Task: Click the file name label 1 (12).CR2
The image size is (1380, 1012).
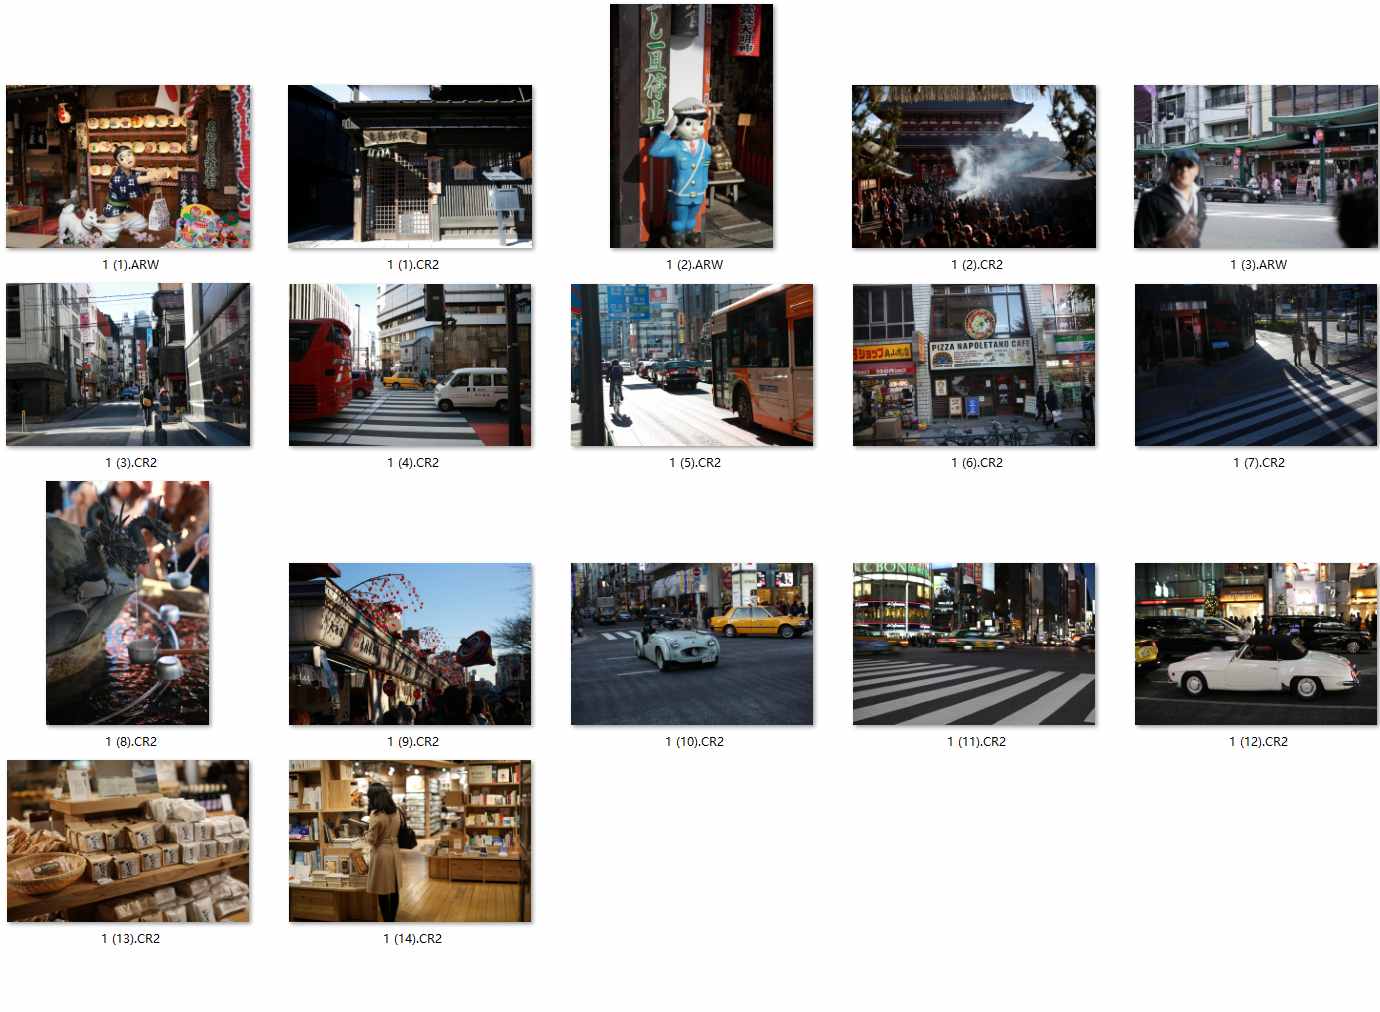Action: tap(1259, 742)
